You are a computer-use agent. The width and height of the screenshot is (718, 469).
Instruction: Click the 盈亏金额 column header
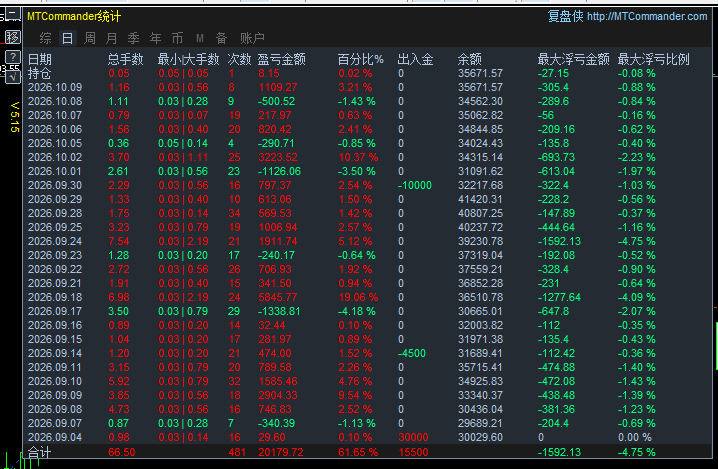282,59
